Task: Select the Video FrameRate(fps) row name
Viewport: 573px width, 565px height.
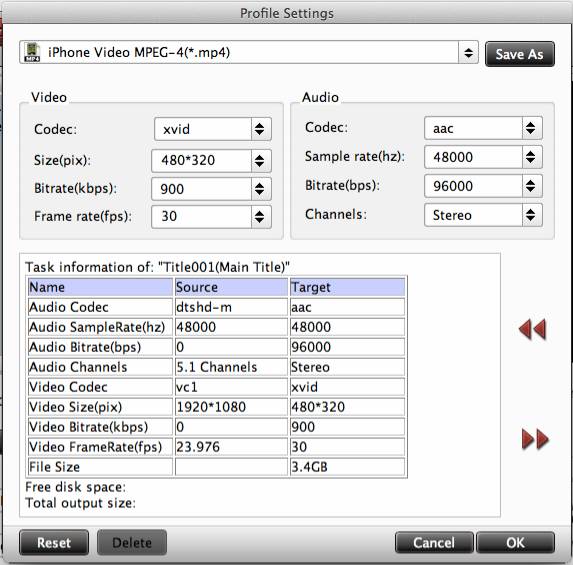Action: tap(100, 447)
